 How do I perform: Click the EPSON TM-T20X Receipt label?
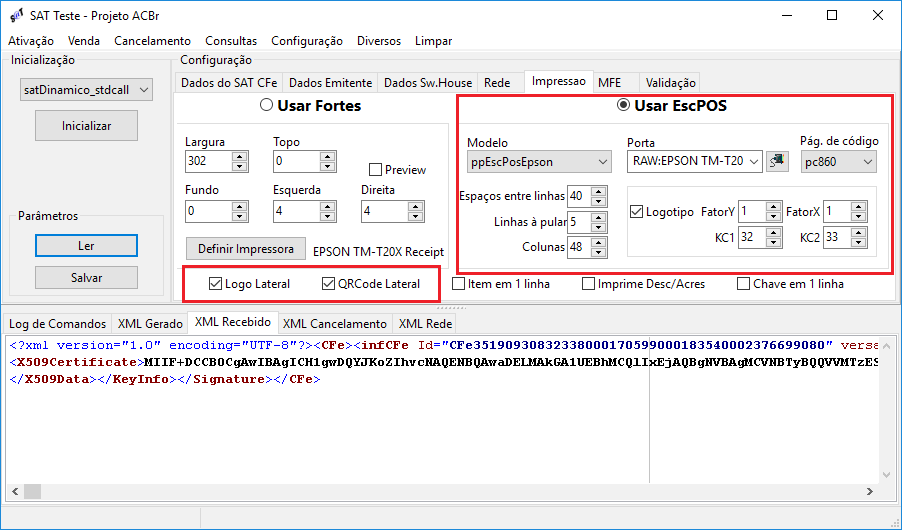379,251
